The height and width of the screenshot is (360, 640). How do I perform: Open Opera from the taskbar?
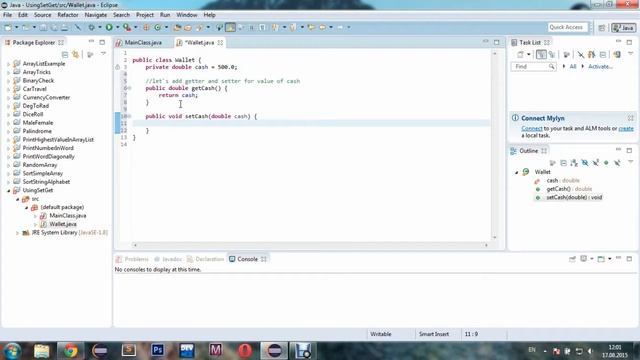[244, 351]
